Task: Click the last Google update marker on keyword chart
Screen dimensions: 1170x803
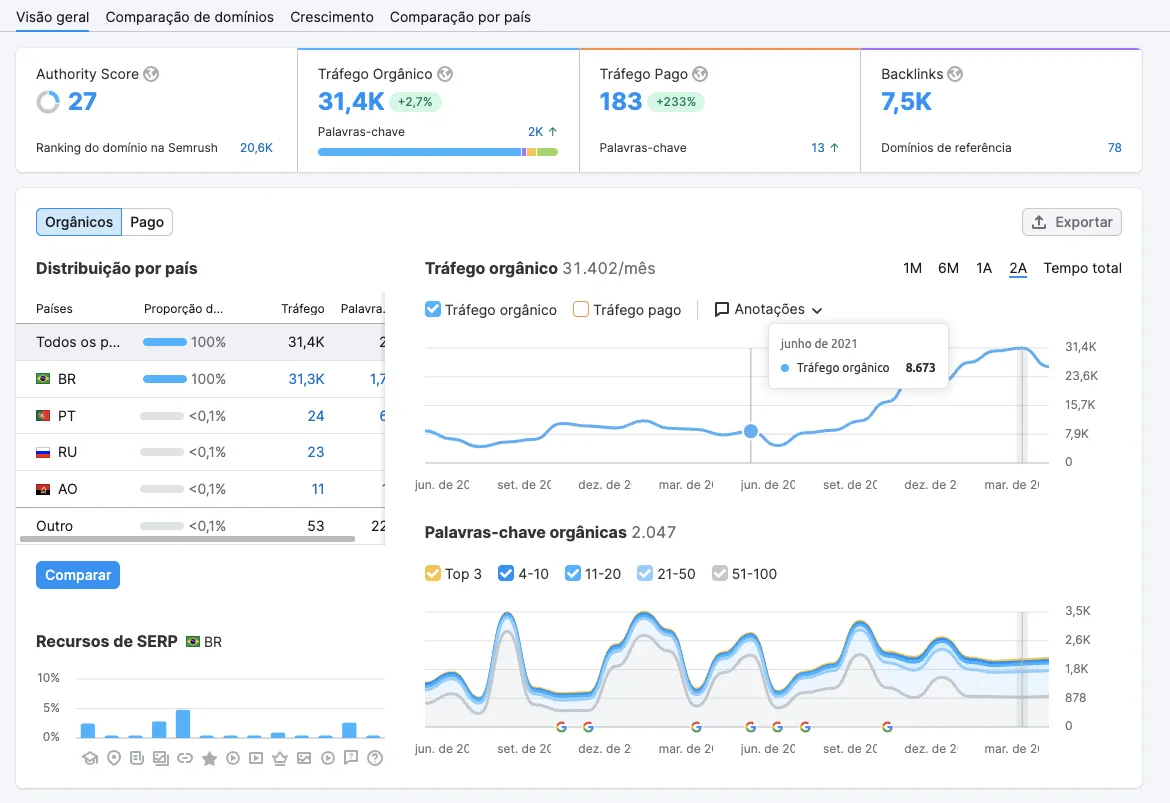Action: pyautogui.click(x=887, y=727)
